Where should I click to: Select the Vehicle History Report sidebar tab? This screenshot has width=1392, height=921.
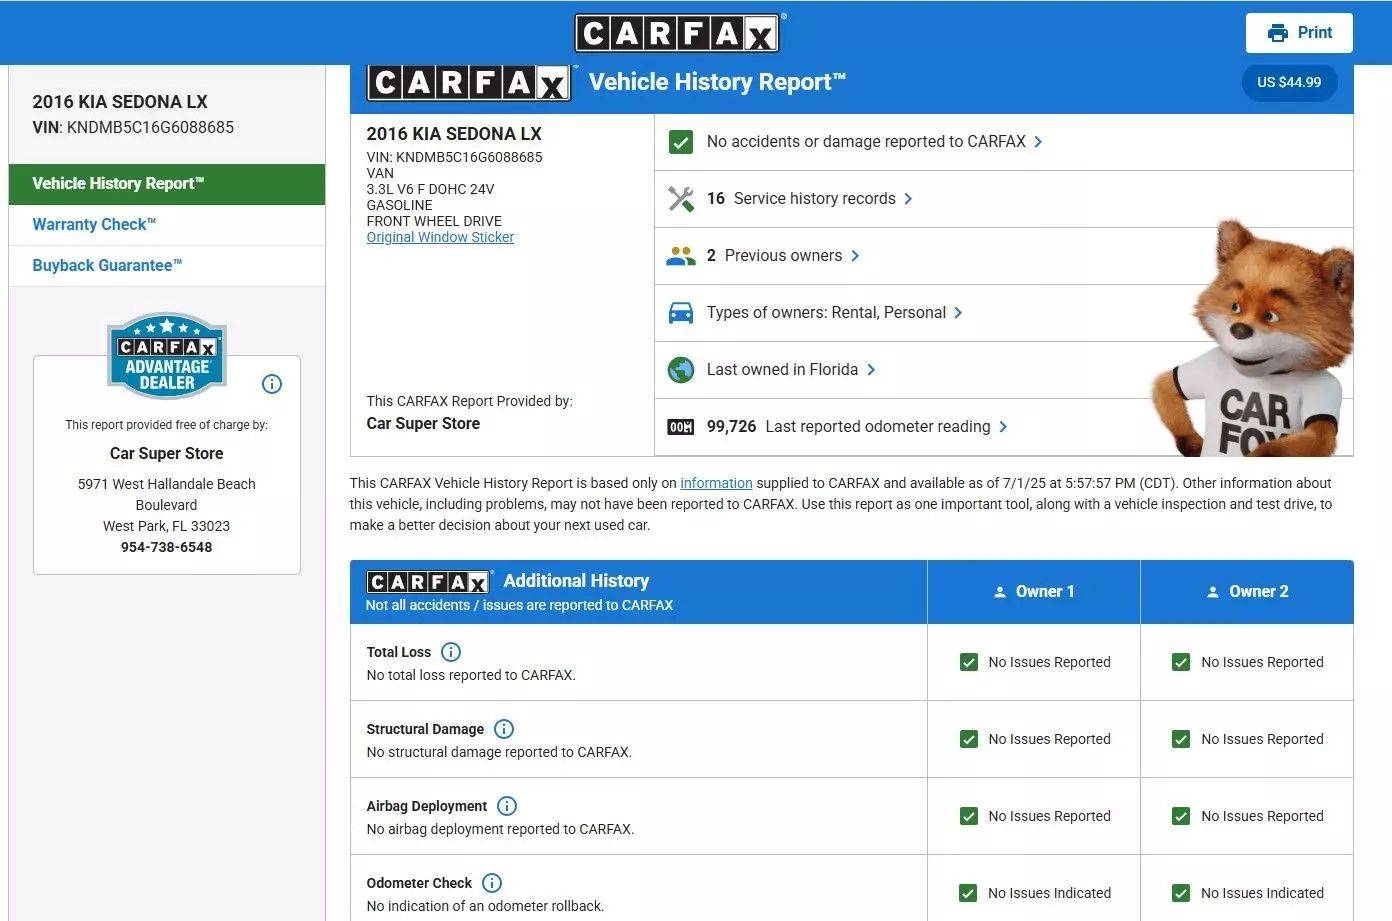click(167, 184)
